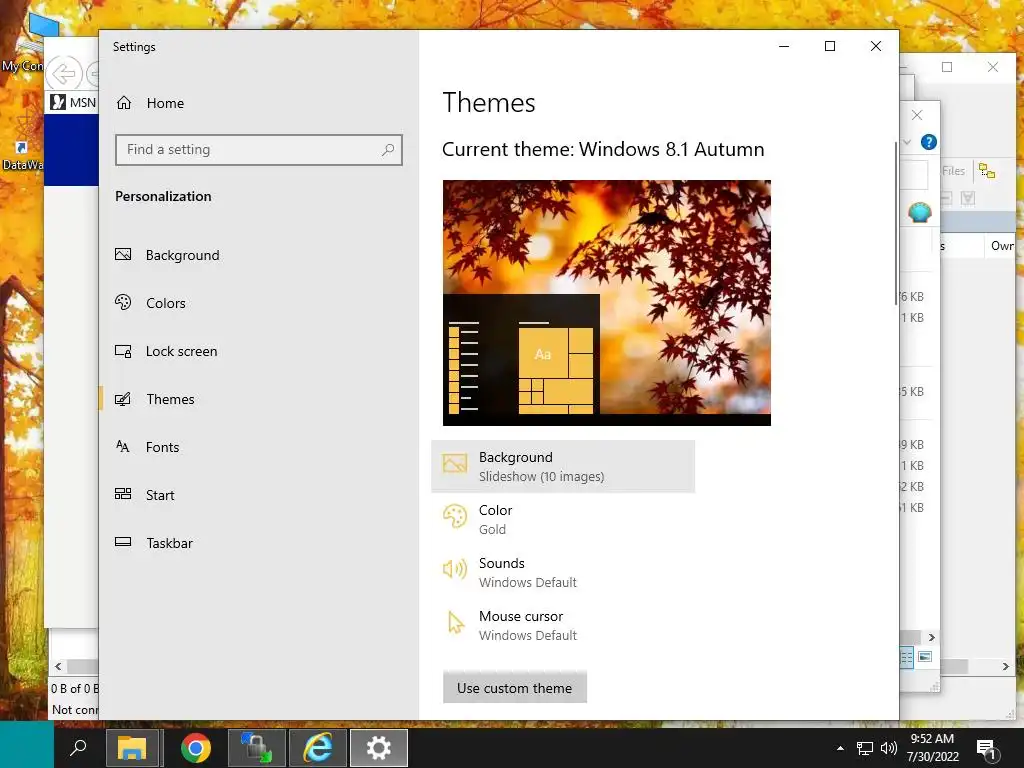1024x768 pixels.
Task: Click the Background picture icon in sidebar
Action: (x=123, y=255)
